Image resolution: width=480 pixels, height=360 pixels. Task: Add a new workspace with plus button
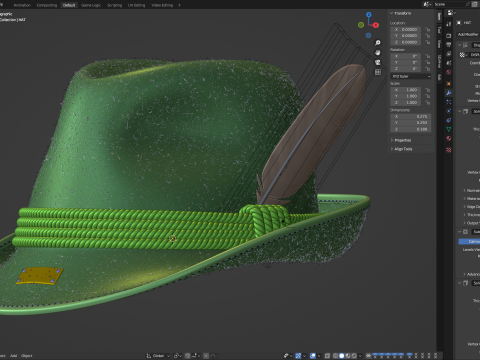coord(179,5)
